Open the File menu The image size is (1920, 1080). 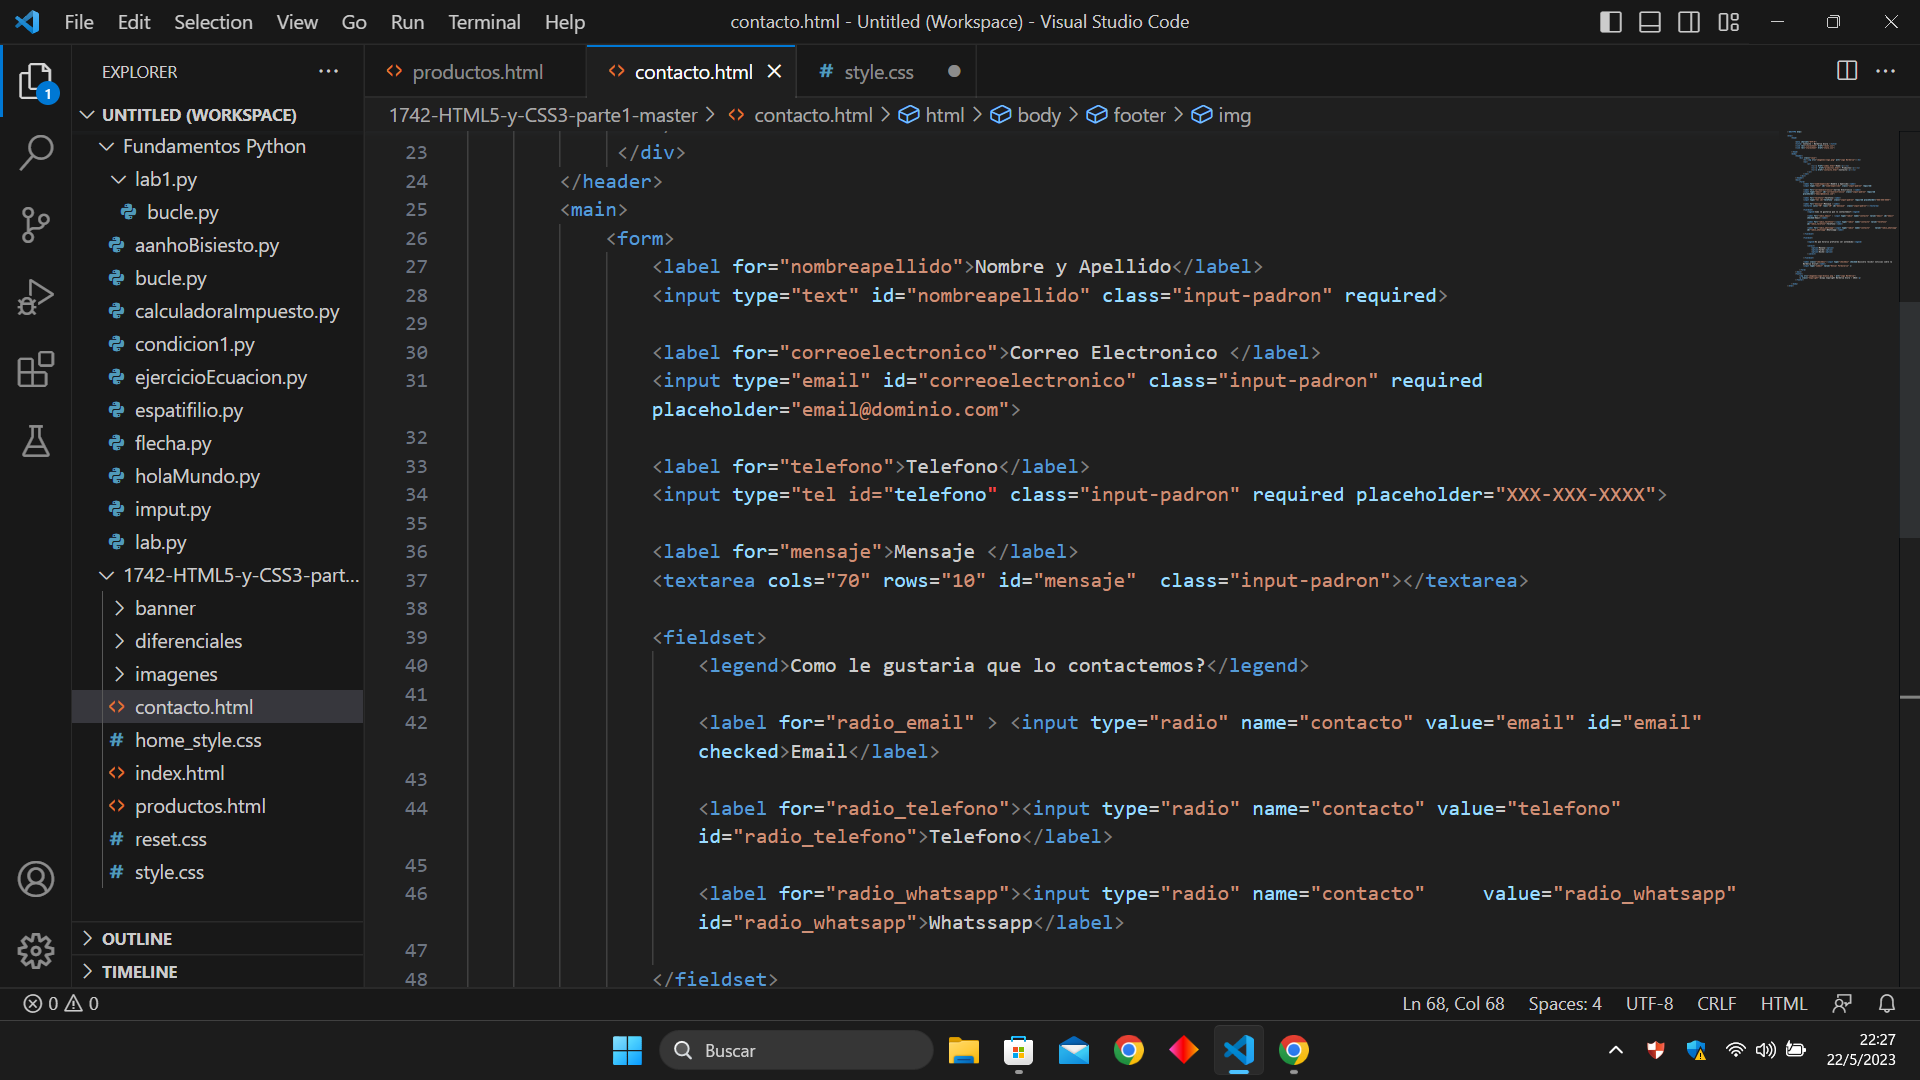click(x=79, y=22)
